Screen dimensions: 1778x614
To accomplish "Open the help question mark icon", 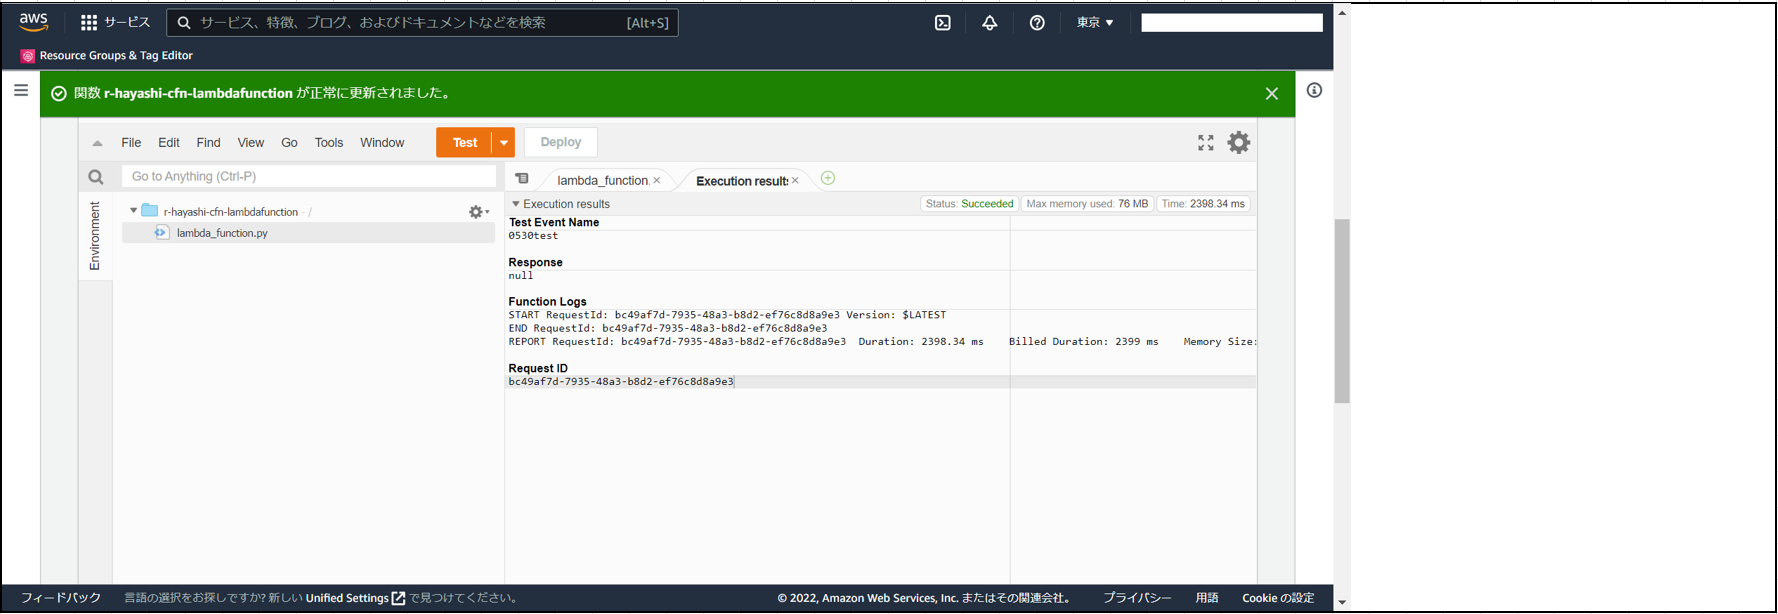I will (x=1037, y=23).
